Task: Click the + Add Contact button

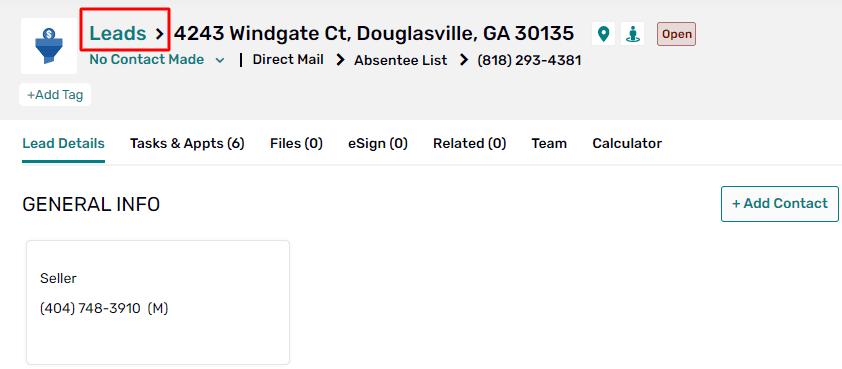Action: point(780,204)
